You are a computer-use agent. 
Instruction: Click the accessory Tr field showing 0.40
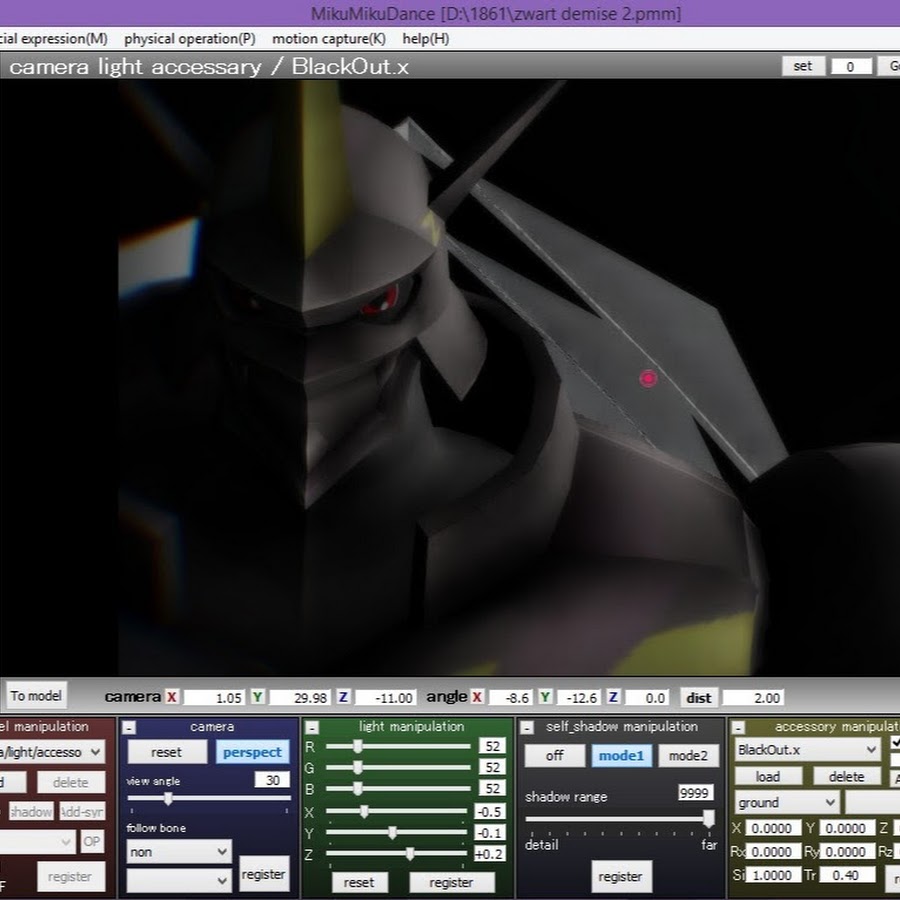point(847,875)
